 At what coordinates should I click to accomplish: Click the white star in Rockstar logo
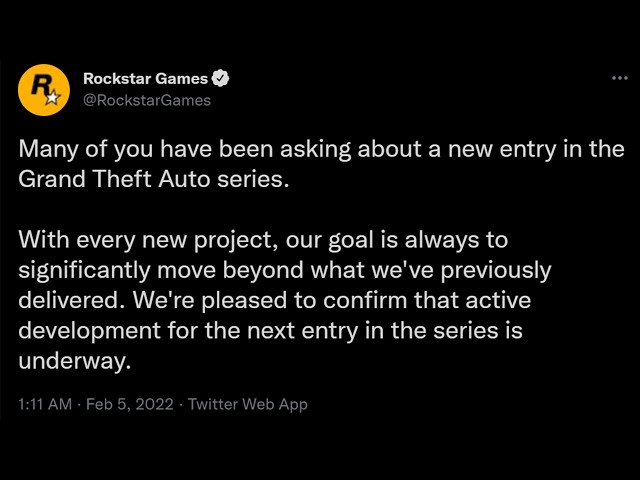pyautogui.click(x=53, y=98)
